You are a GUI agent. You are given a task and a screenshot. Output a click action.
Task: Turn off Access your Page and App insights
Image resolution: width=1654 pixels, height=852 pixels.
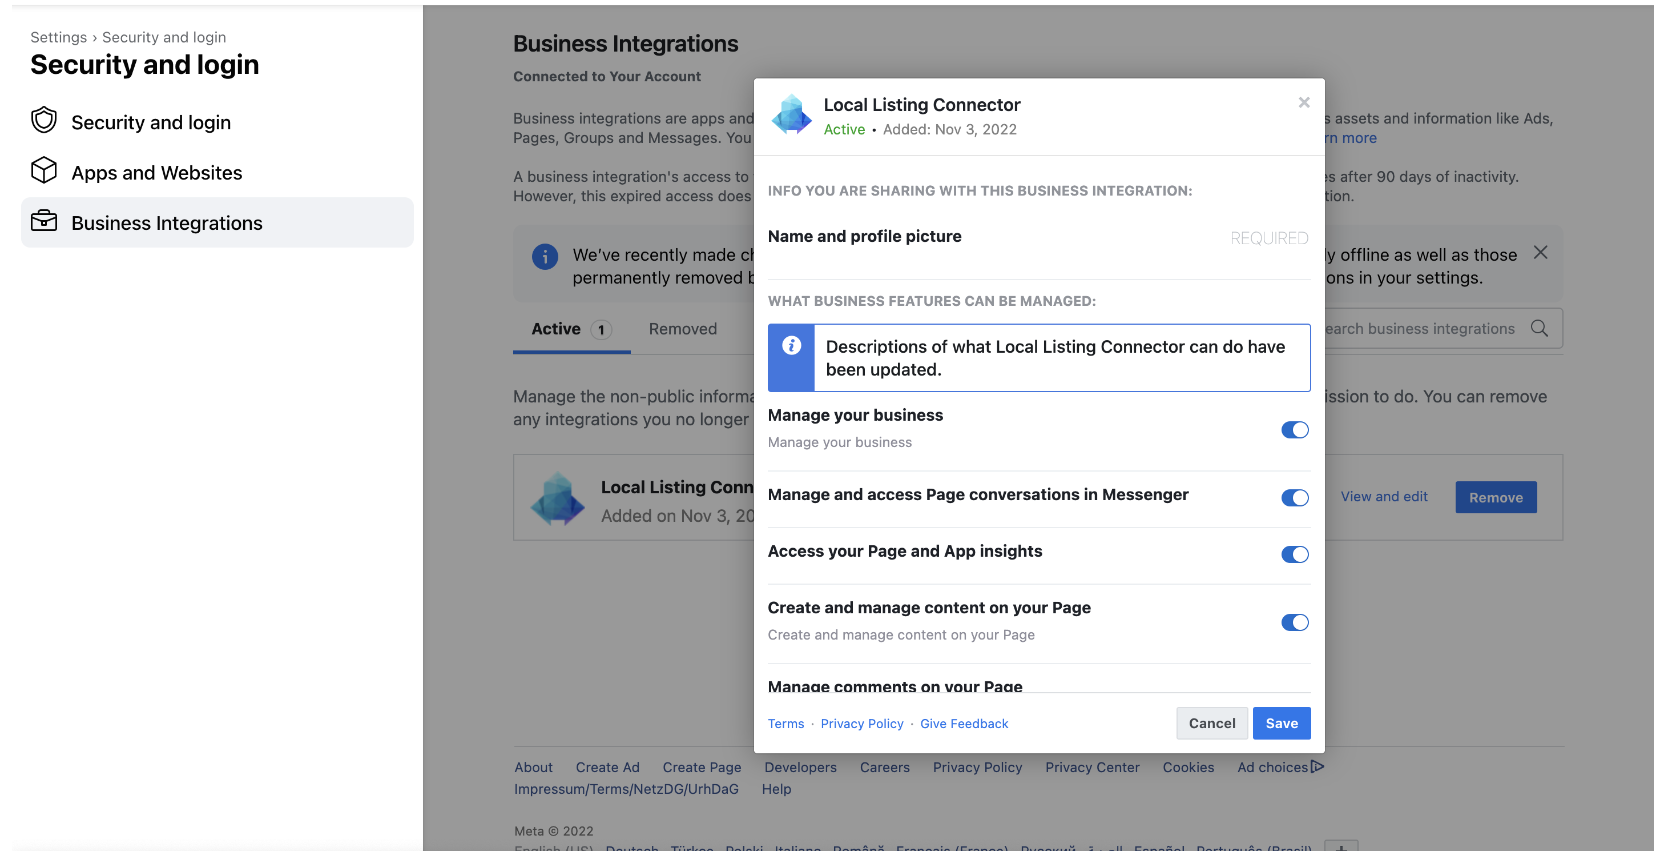click(1295, 555)
